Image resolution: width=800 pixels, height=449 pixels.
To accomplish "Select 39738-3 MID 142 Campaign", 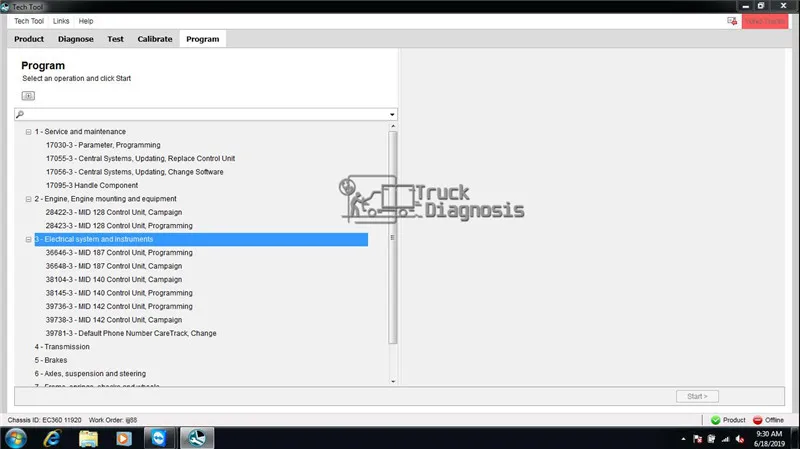I will coord(114,320).
